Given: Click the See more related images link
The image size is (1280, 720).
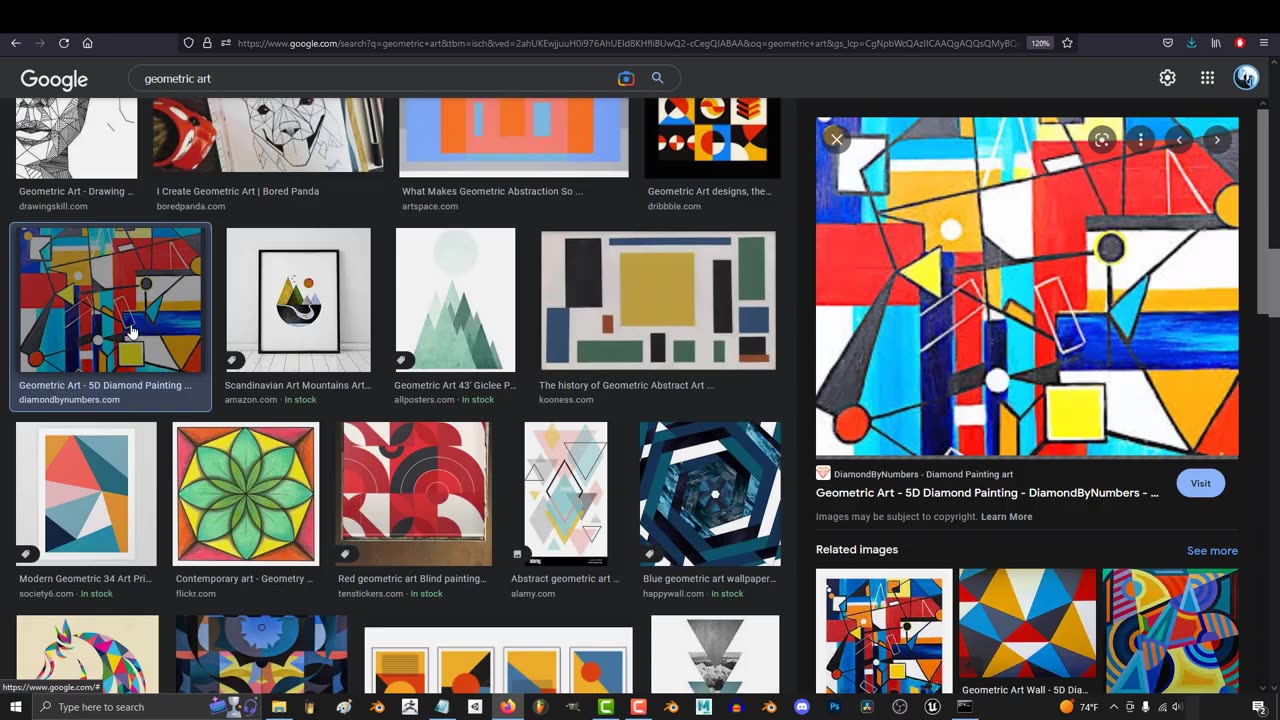Looking at the screenshot, I should coord(1212,551).
